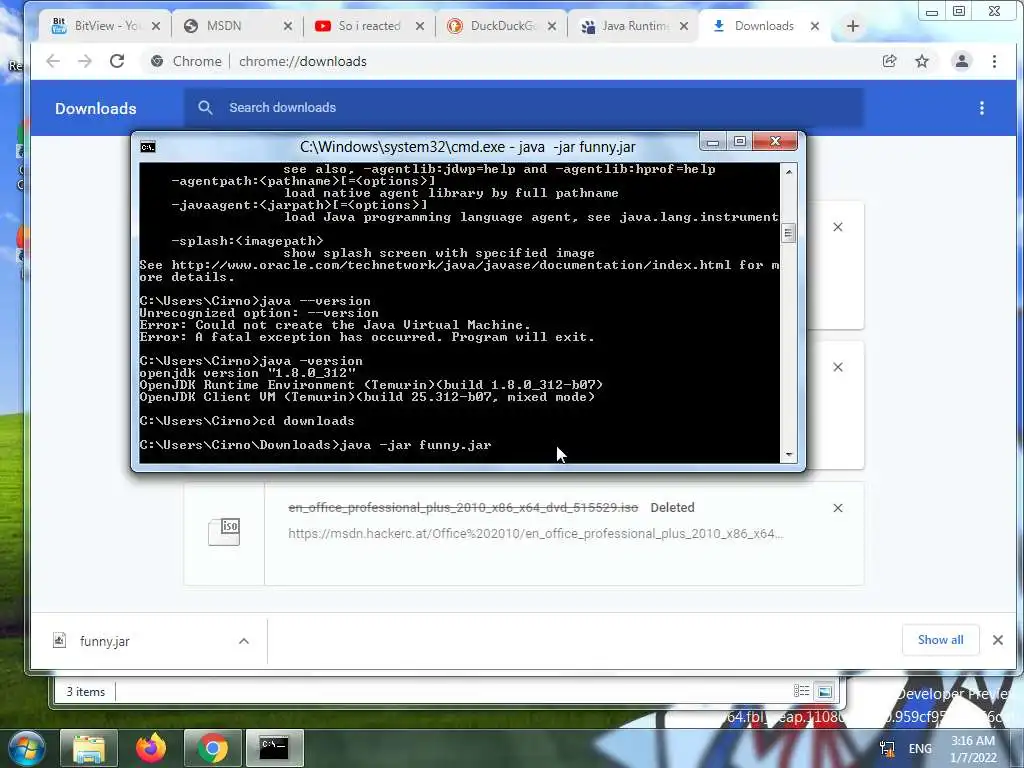Share this page icon in address bar

(x=889, y=61)
